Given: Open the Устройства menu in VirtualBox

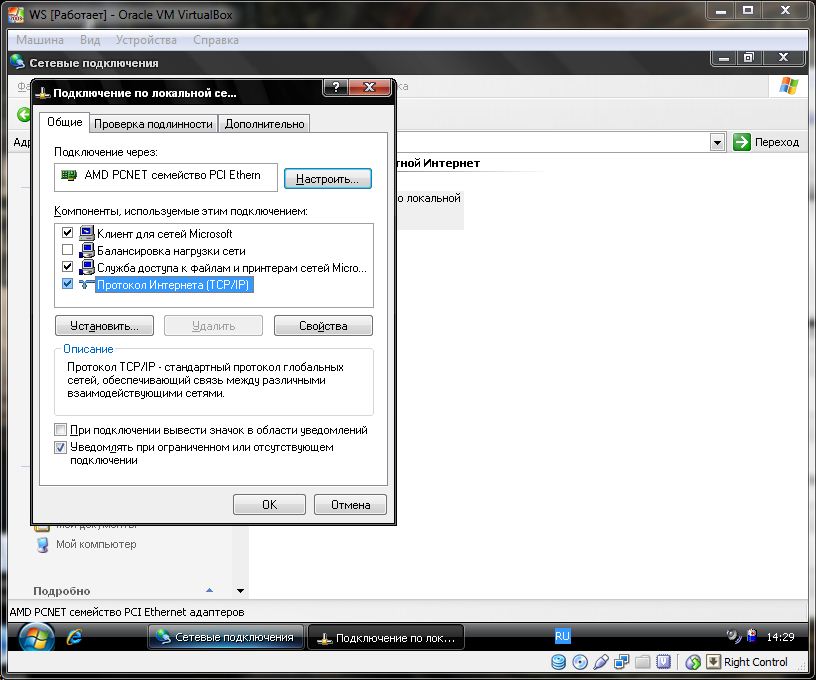Looking at the screenshot, I should [146, 40].
